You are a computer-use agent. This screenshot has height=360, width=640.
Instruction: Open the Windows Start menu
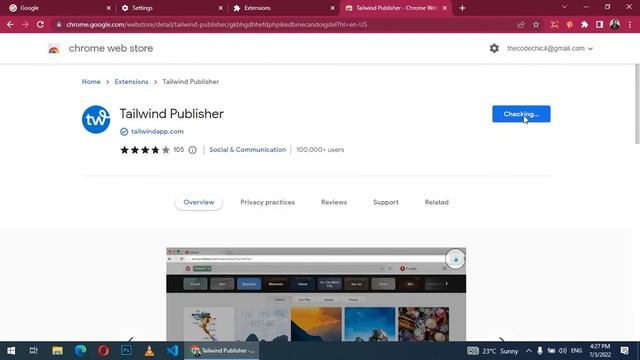11,351
